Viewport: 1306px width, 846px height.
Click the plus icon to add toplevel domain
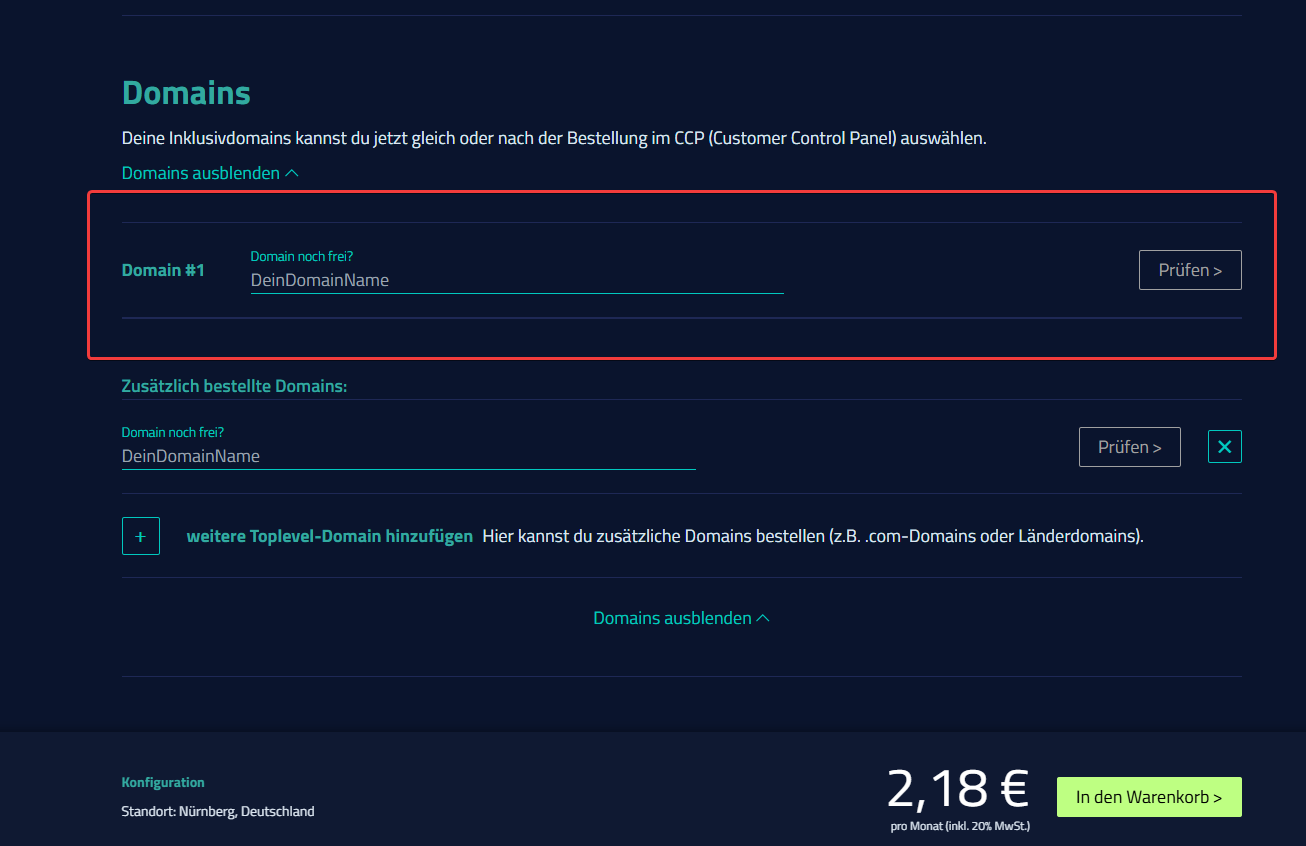[141, 536]
